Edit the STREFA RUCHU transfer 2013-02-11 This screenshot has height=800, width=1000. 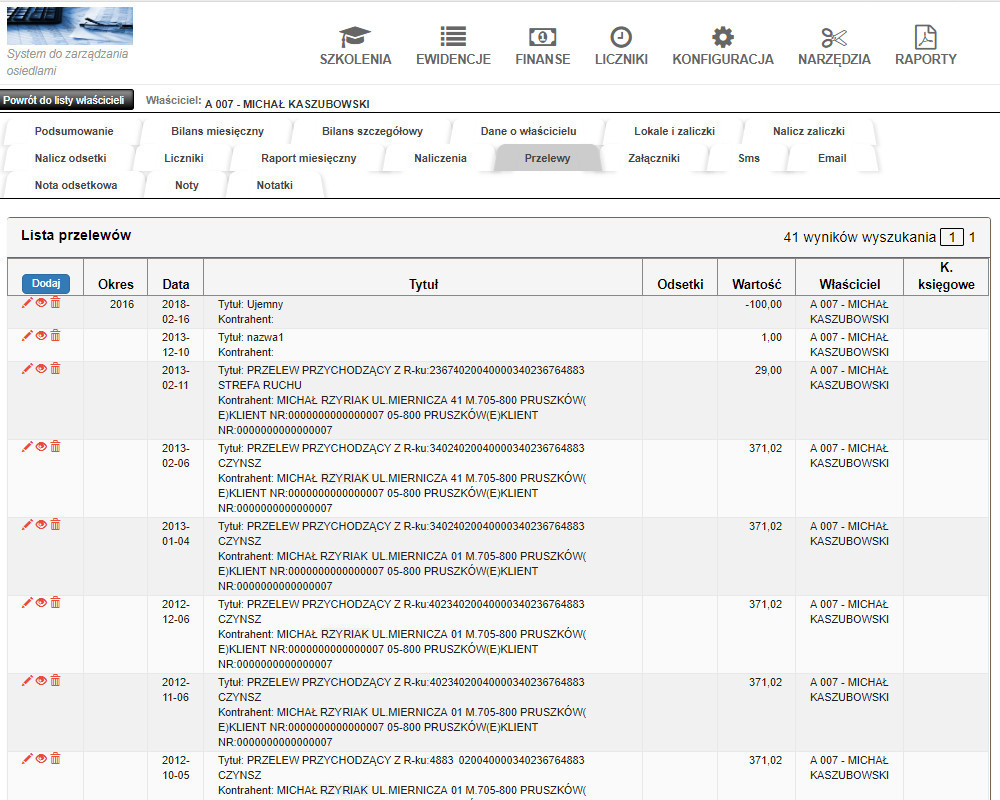pyautogui.click(x=27, y=369)
